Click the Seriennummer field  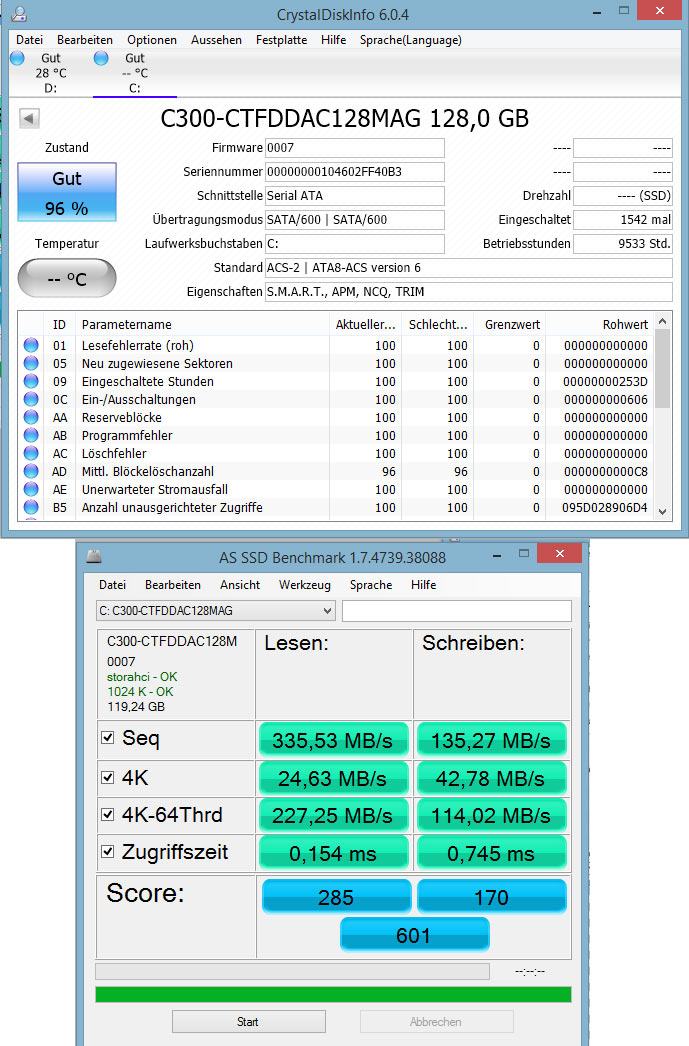355,171
